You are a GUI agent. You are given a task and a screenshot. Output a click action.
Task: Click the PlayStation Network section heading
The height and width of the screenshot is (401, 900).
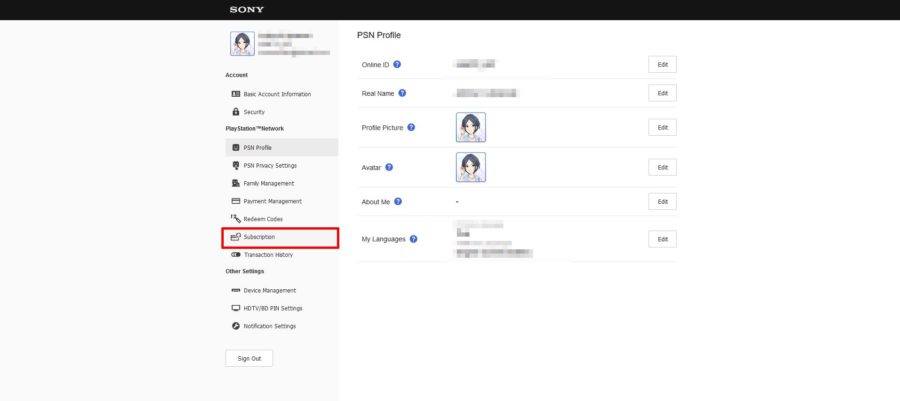(254, 129)
